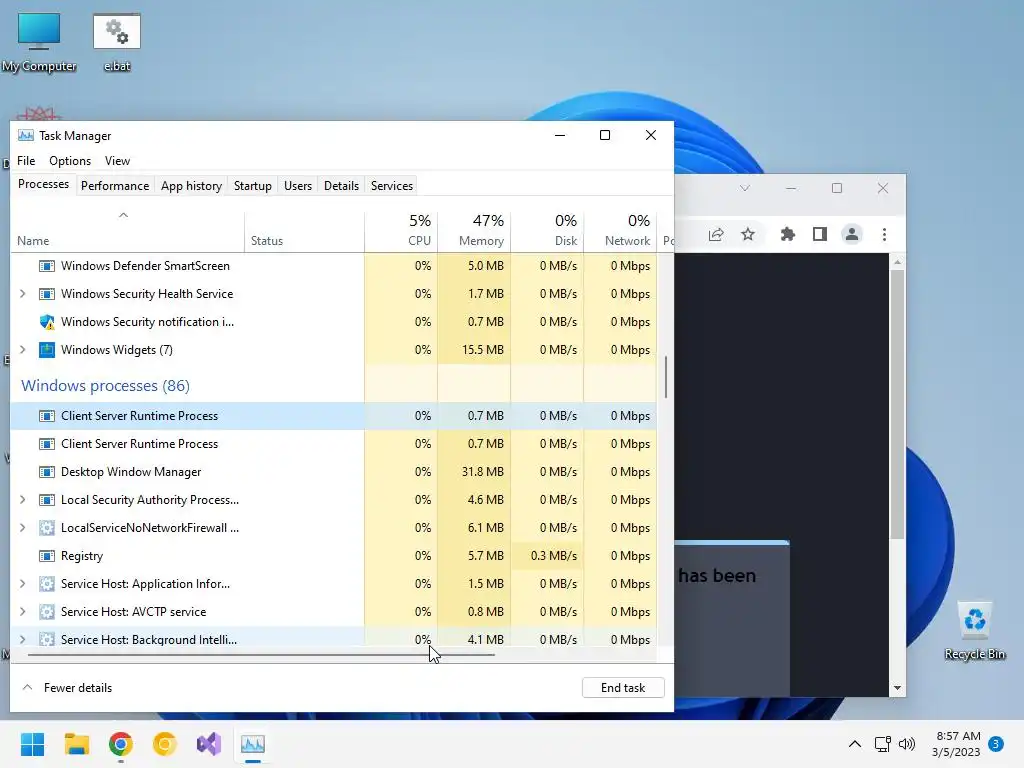The width and height of the screenshot is (1024, 768).
Task: Sort by the Memory column header
Action: click(474, 231)
